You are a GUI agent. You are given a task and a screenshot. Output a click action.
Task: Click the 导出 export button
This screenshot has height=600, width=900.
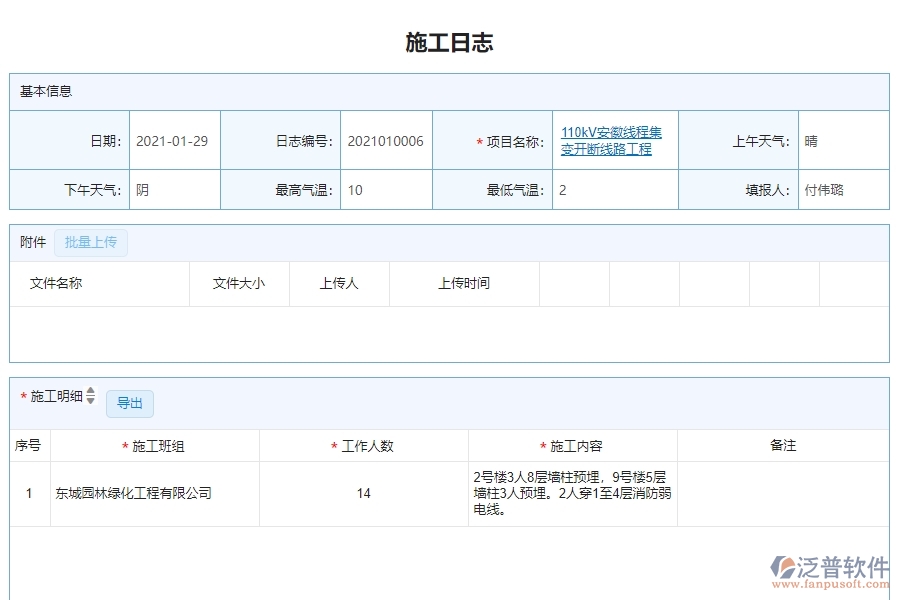point(130,403)
